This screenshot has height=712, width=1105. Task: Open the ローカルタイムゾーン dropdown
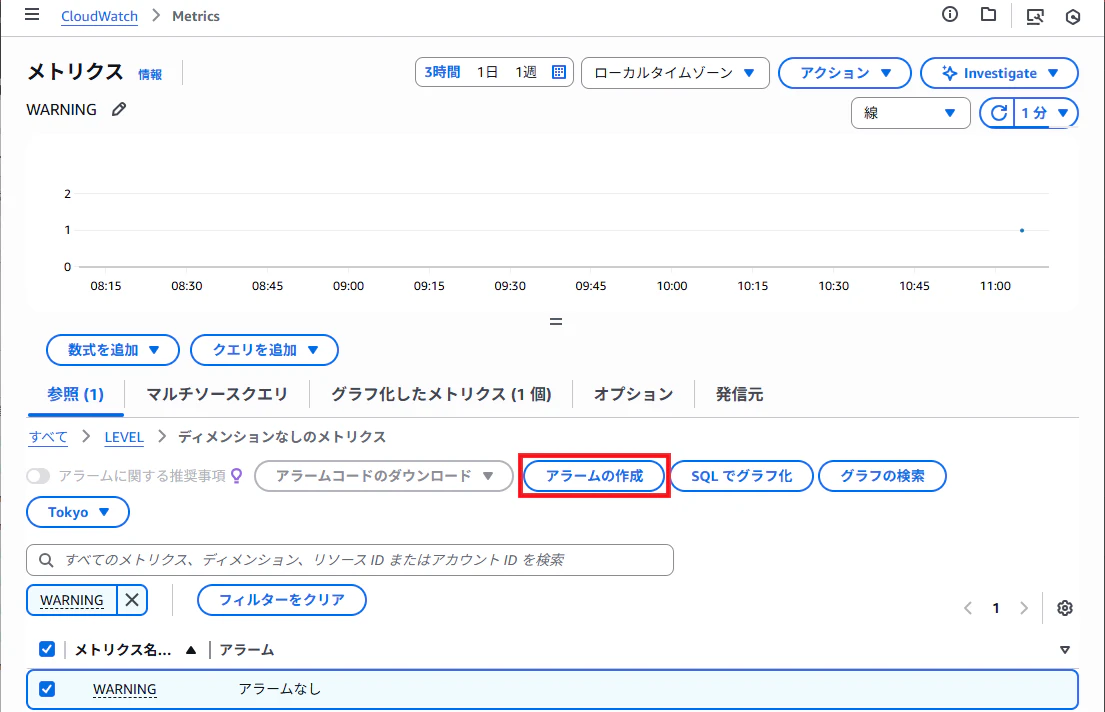click(675, 73)
